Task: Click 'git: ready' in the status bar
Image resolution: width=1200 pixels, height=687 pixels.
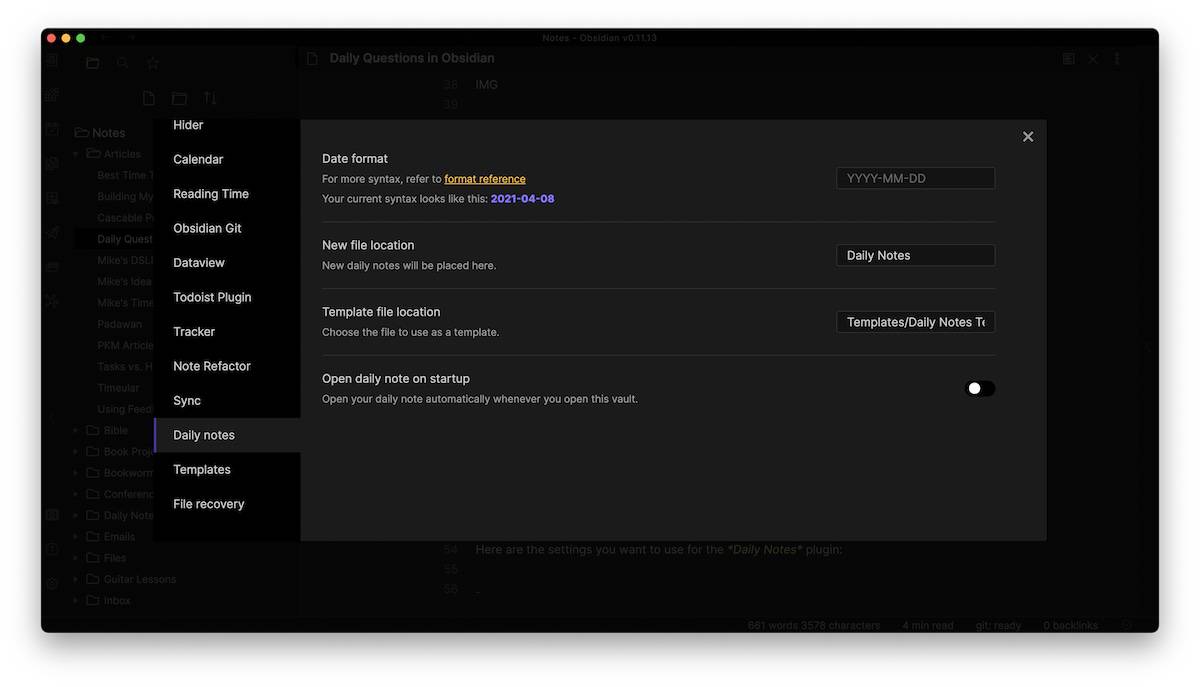Action: pyautogui.click(x=999, y=625)
